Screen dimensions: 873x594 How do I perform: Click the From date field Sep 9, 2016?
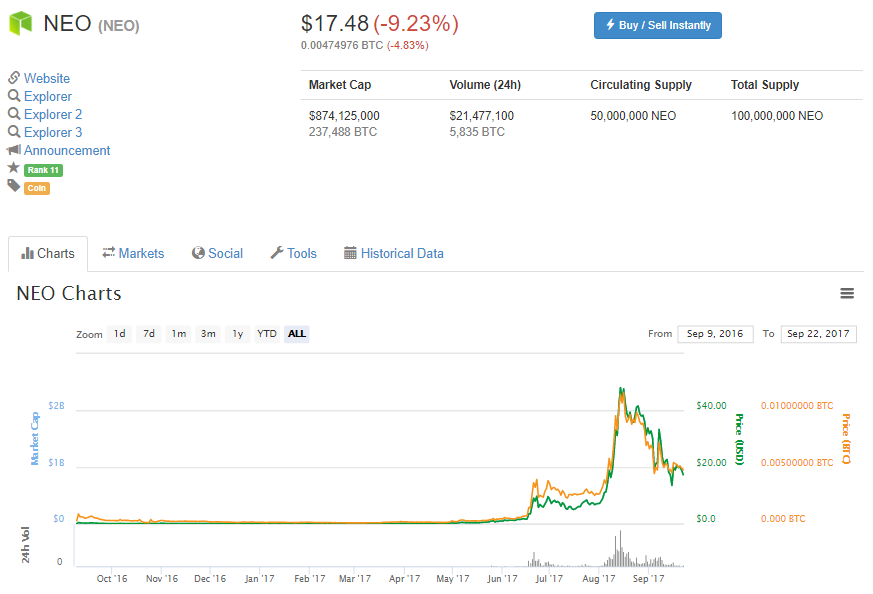pyautogui.click(x=715, y=333)
